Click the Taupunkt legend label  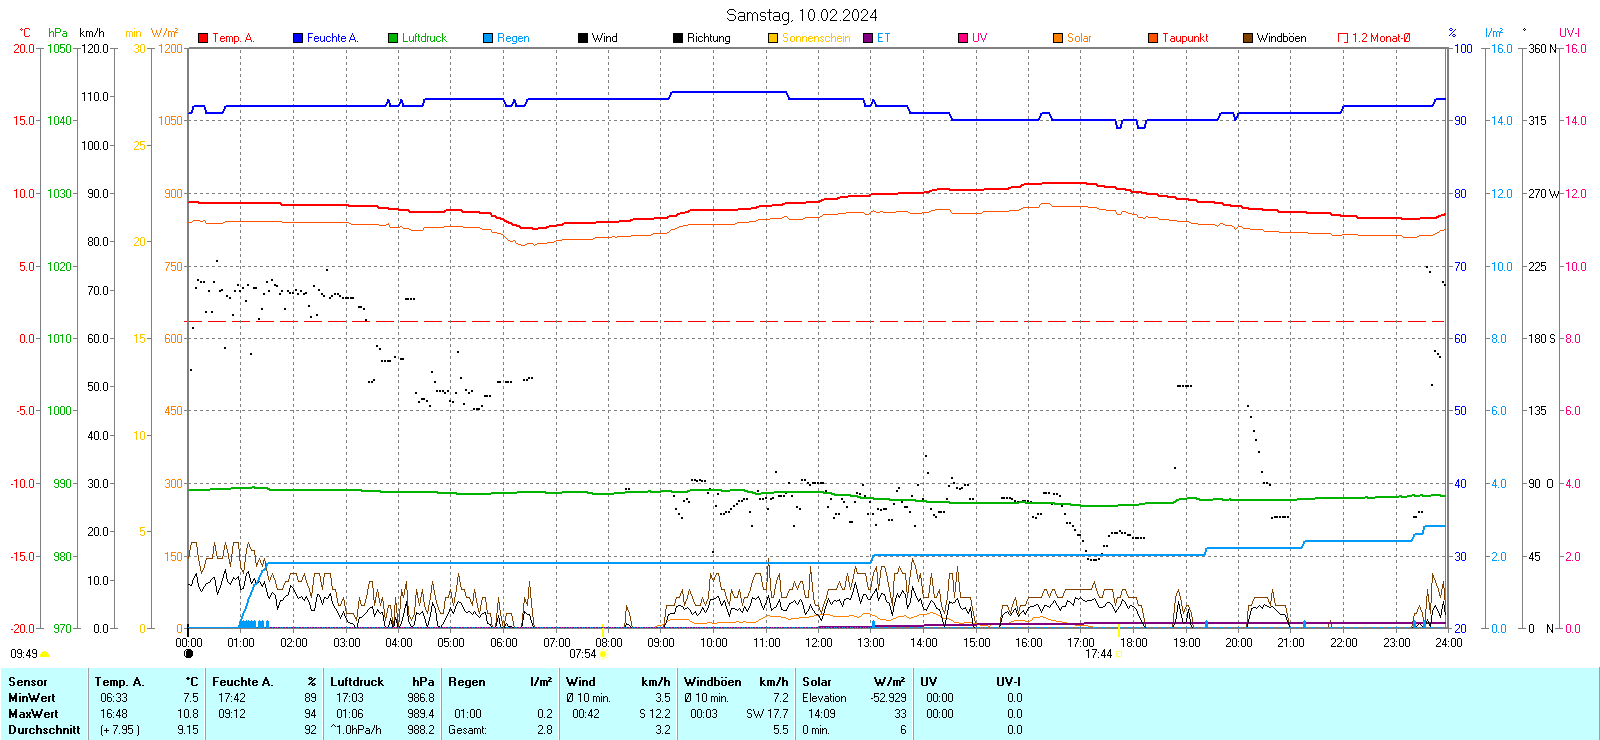[1185, 38]
